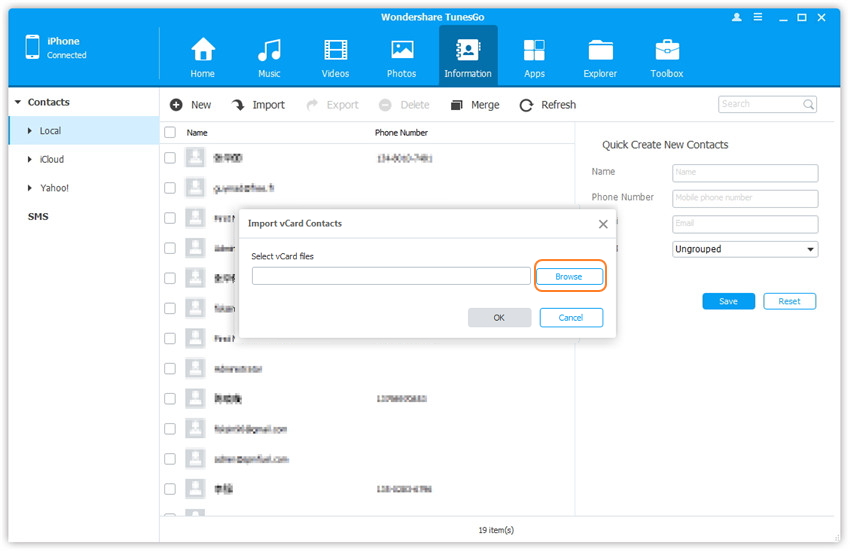Select SMS in the left sidebar
The height and width of the screenshot is (551, 850).
coord(38,217)
